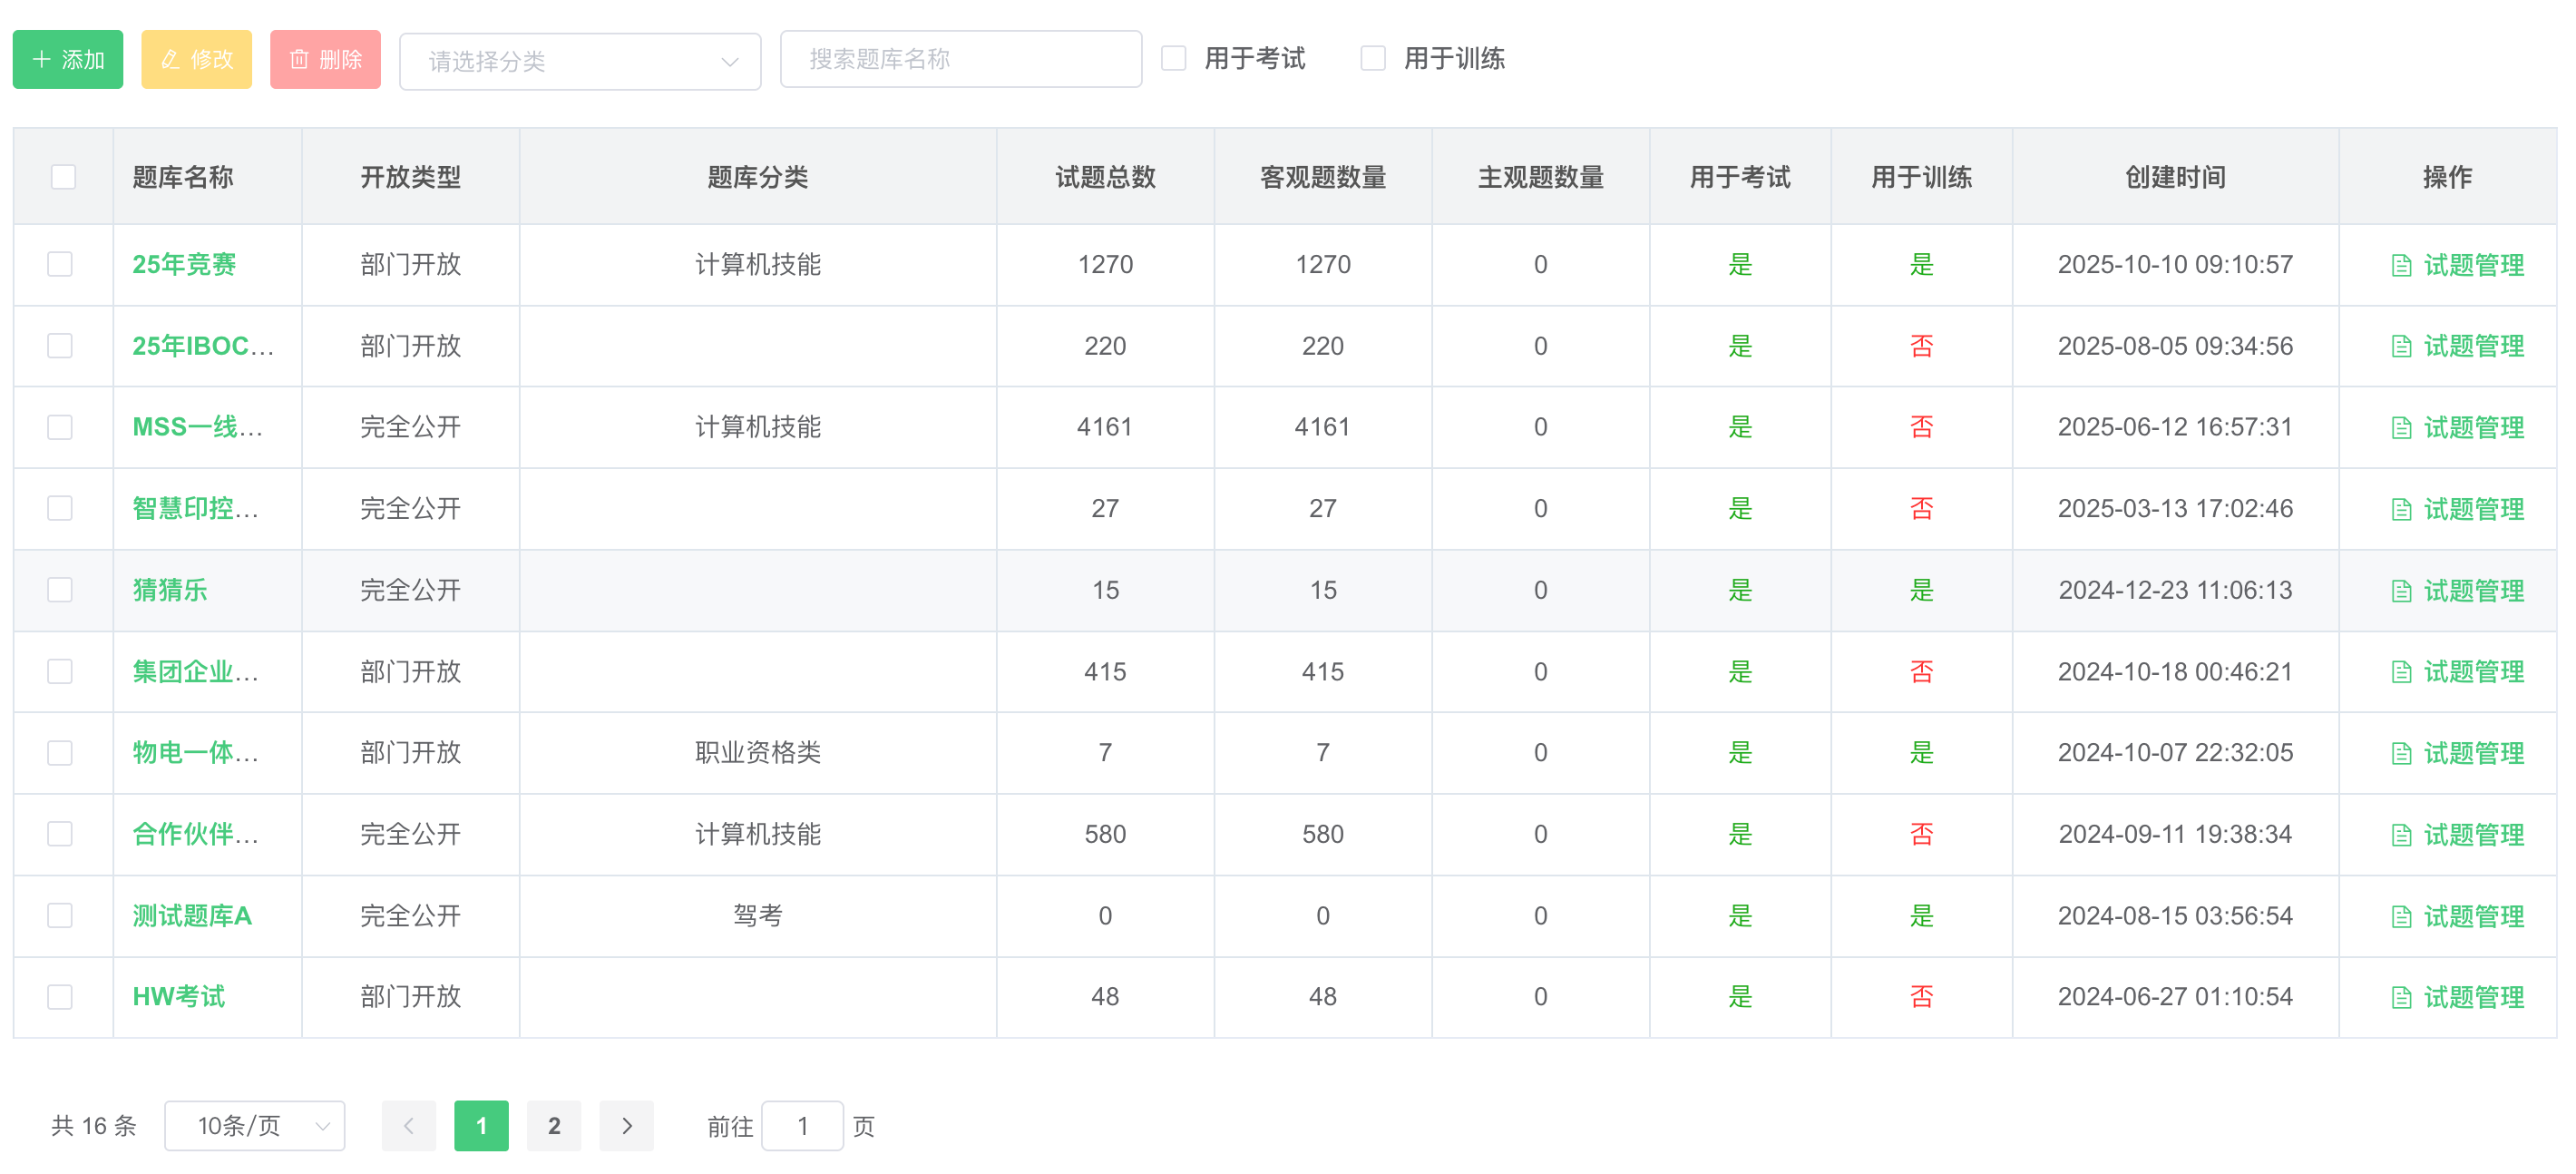Viewport: 2576px width, 1174px height.
Task: Open the 合作伙伴 question bank link
Action: pos(196,834)
